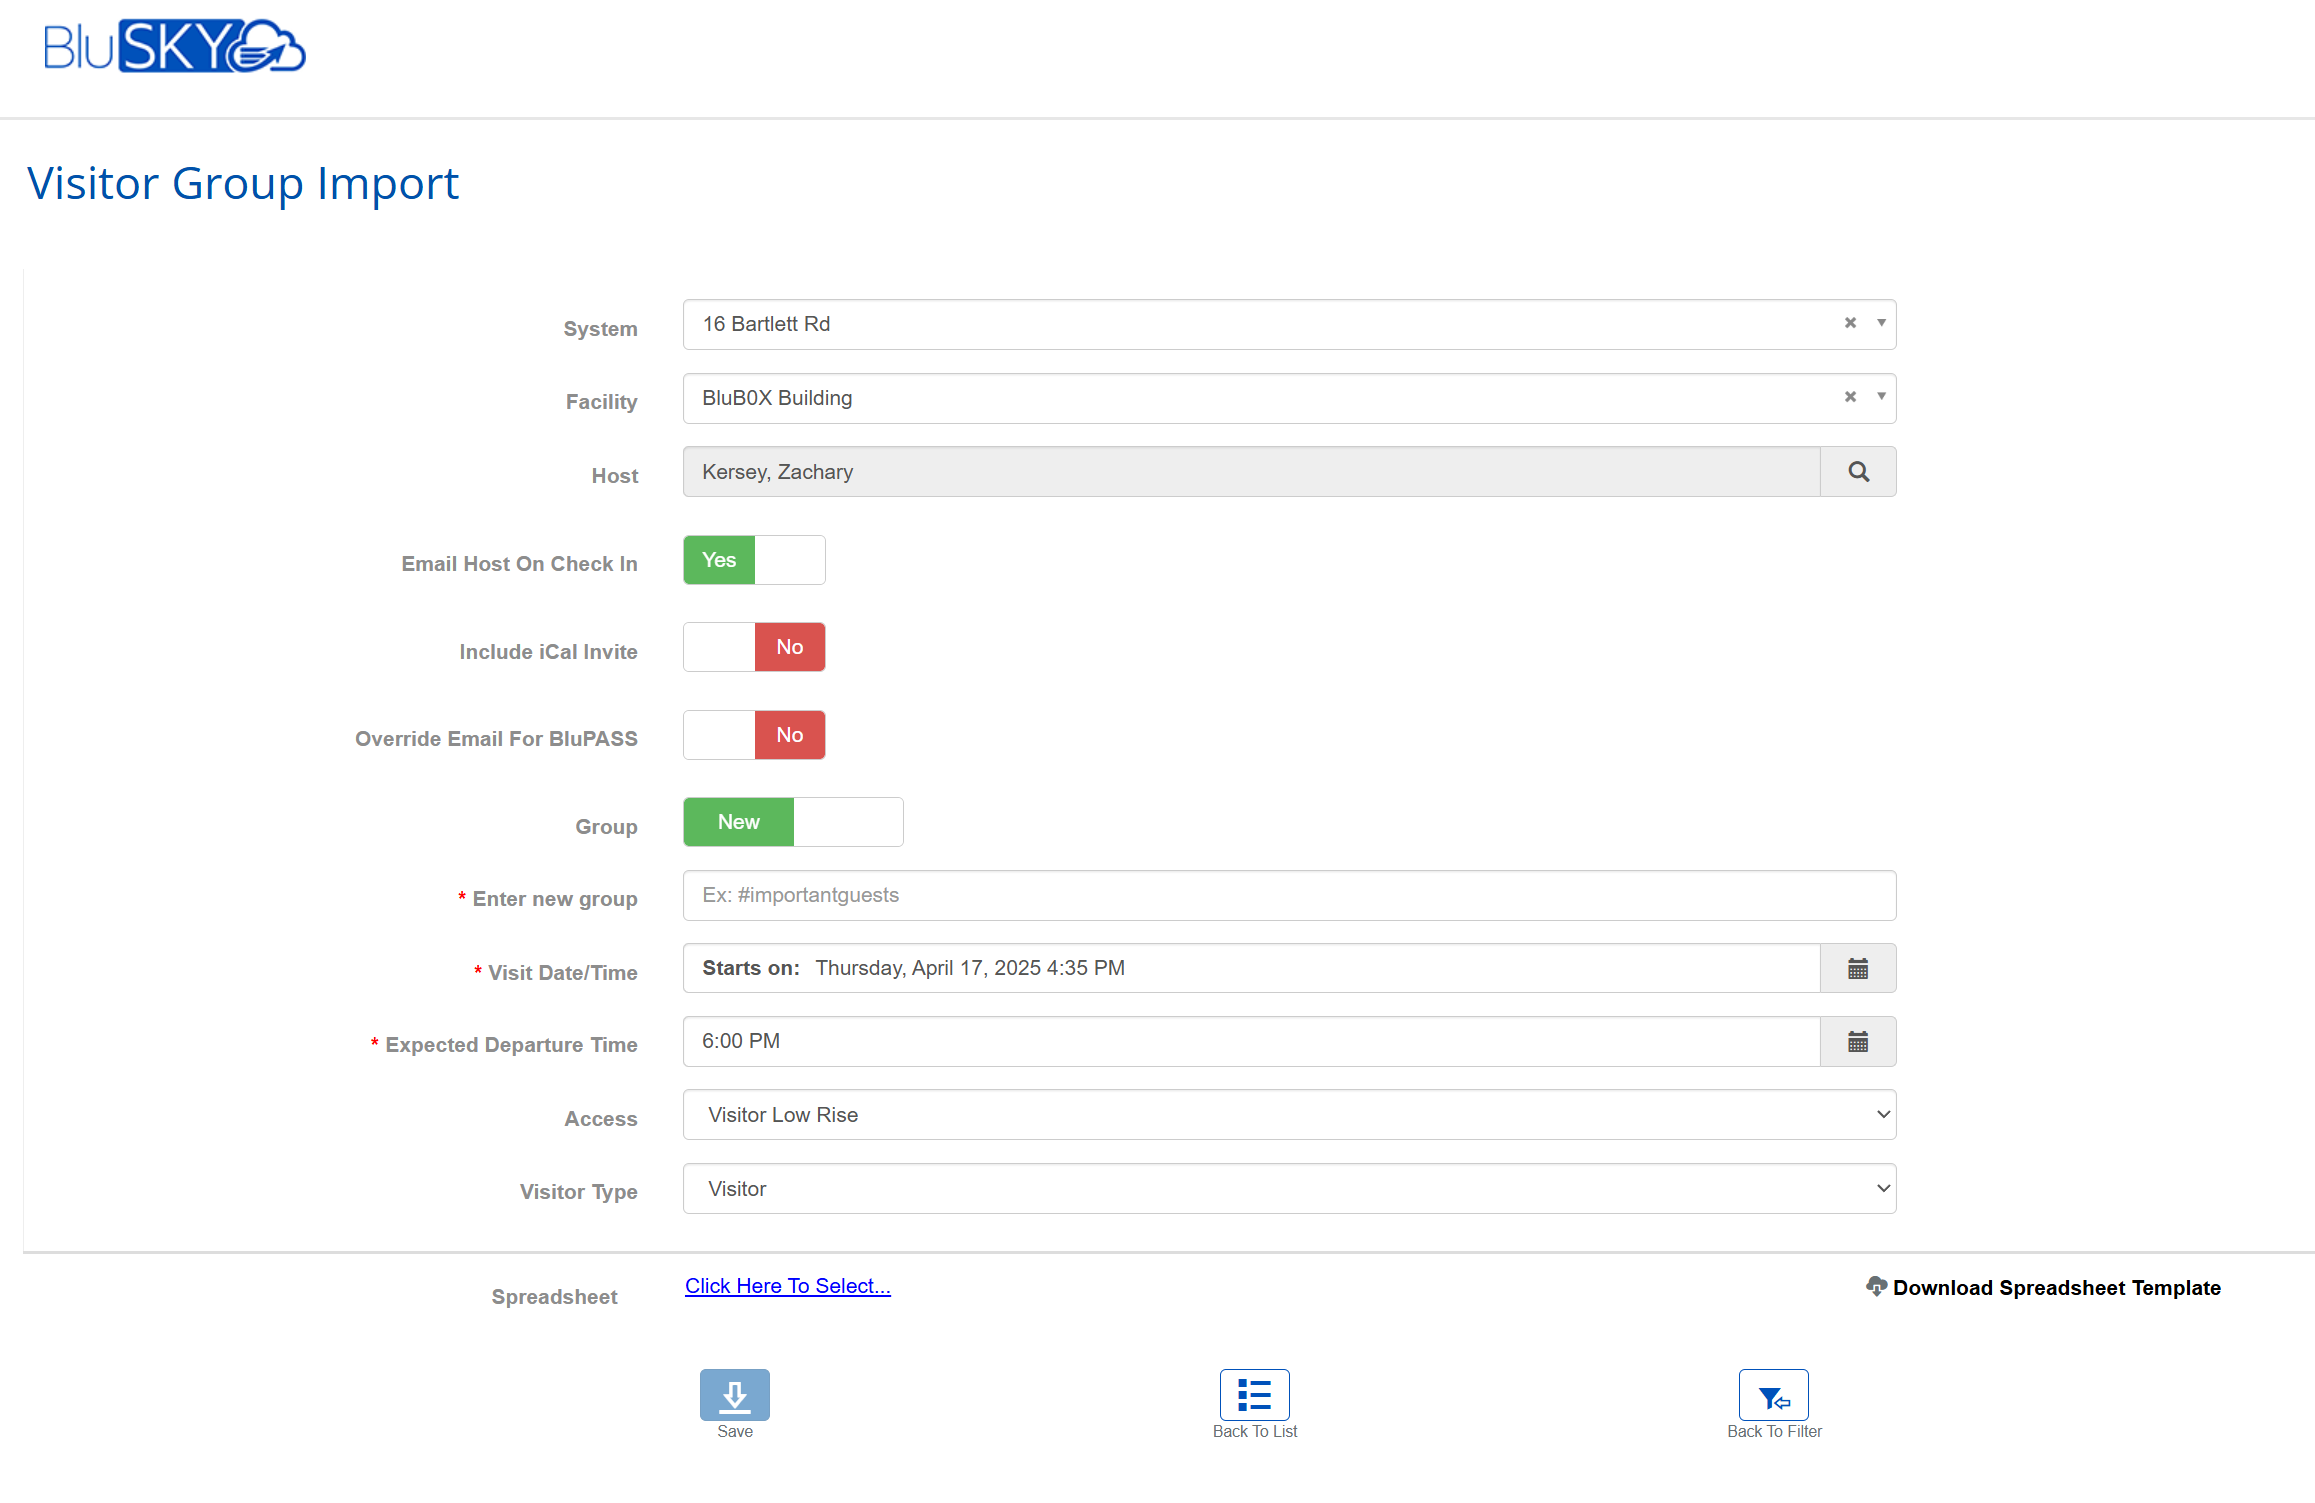This screenshot has height=1503, width=2315.
Task: Open Expected Departure Time calendar picker
Action: coord(1858,1042)
